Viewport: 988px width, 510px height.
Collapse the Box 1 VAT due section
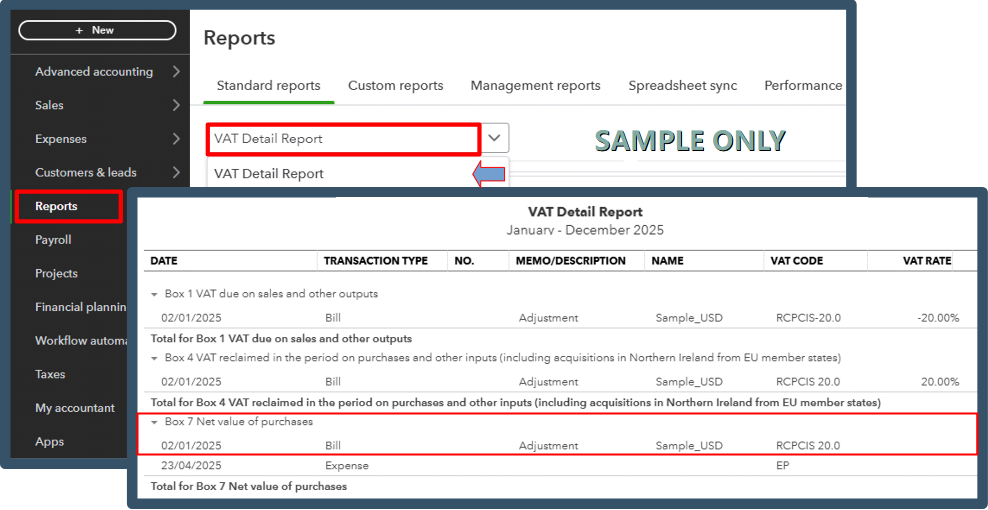tap(155, 295)
